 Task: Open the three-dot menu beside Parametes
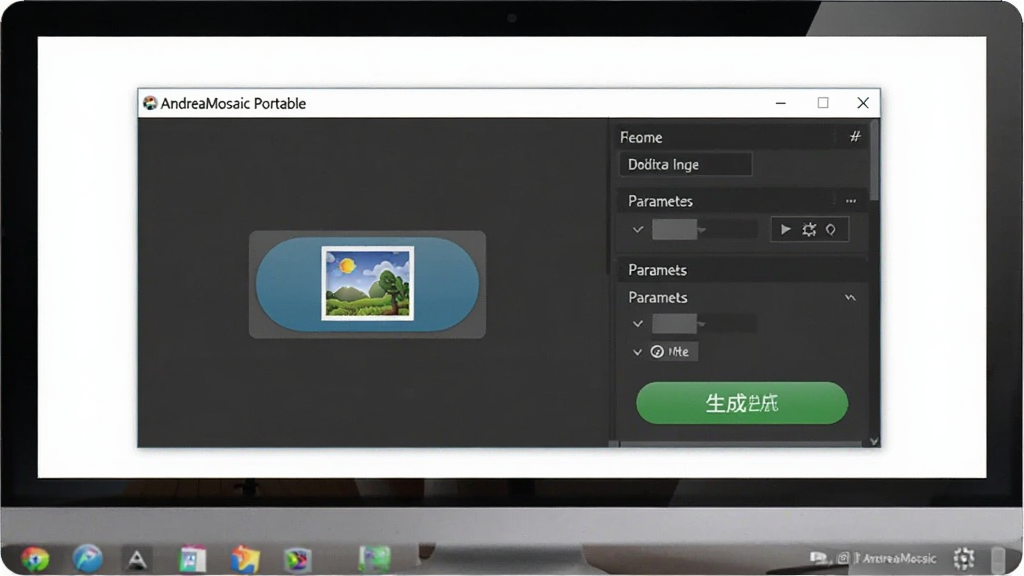click(x=850, y=201)
